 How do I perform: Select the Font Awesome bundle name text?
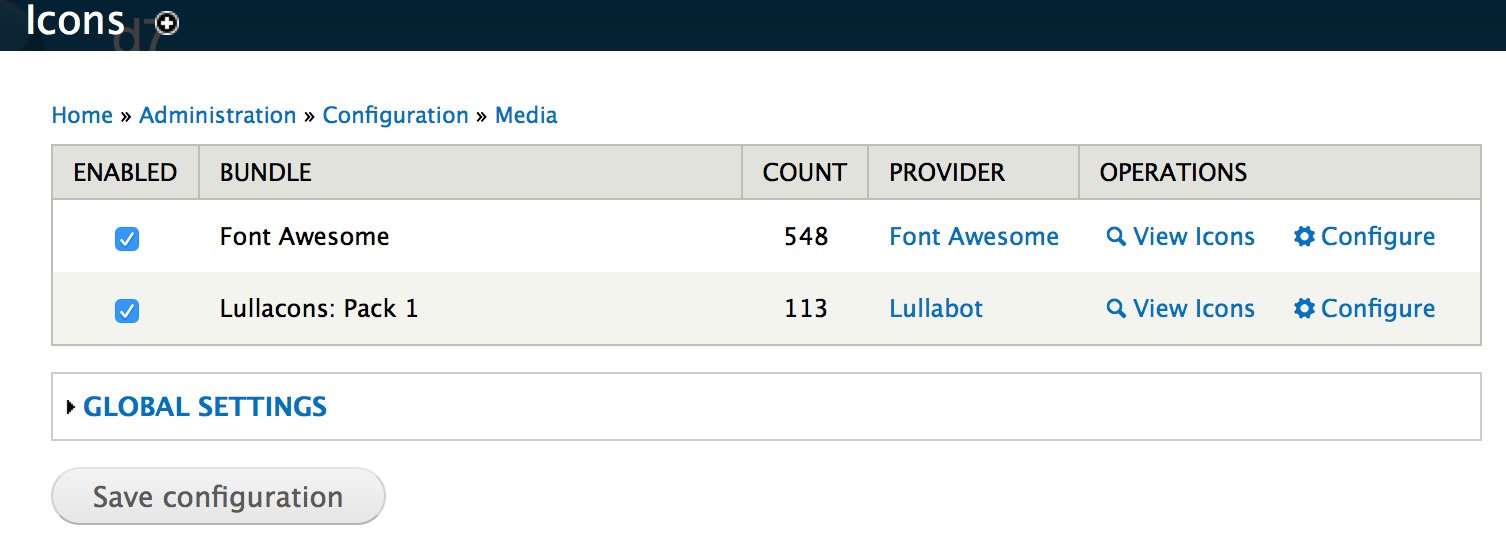(305, 237)
